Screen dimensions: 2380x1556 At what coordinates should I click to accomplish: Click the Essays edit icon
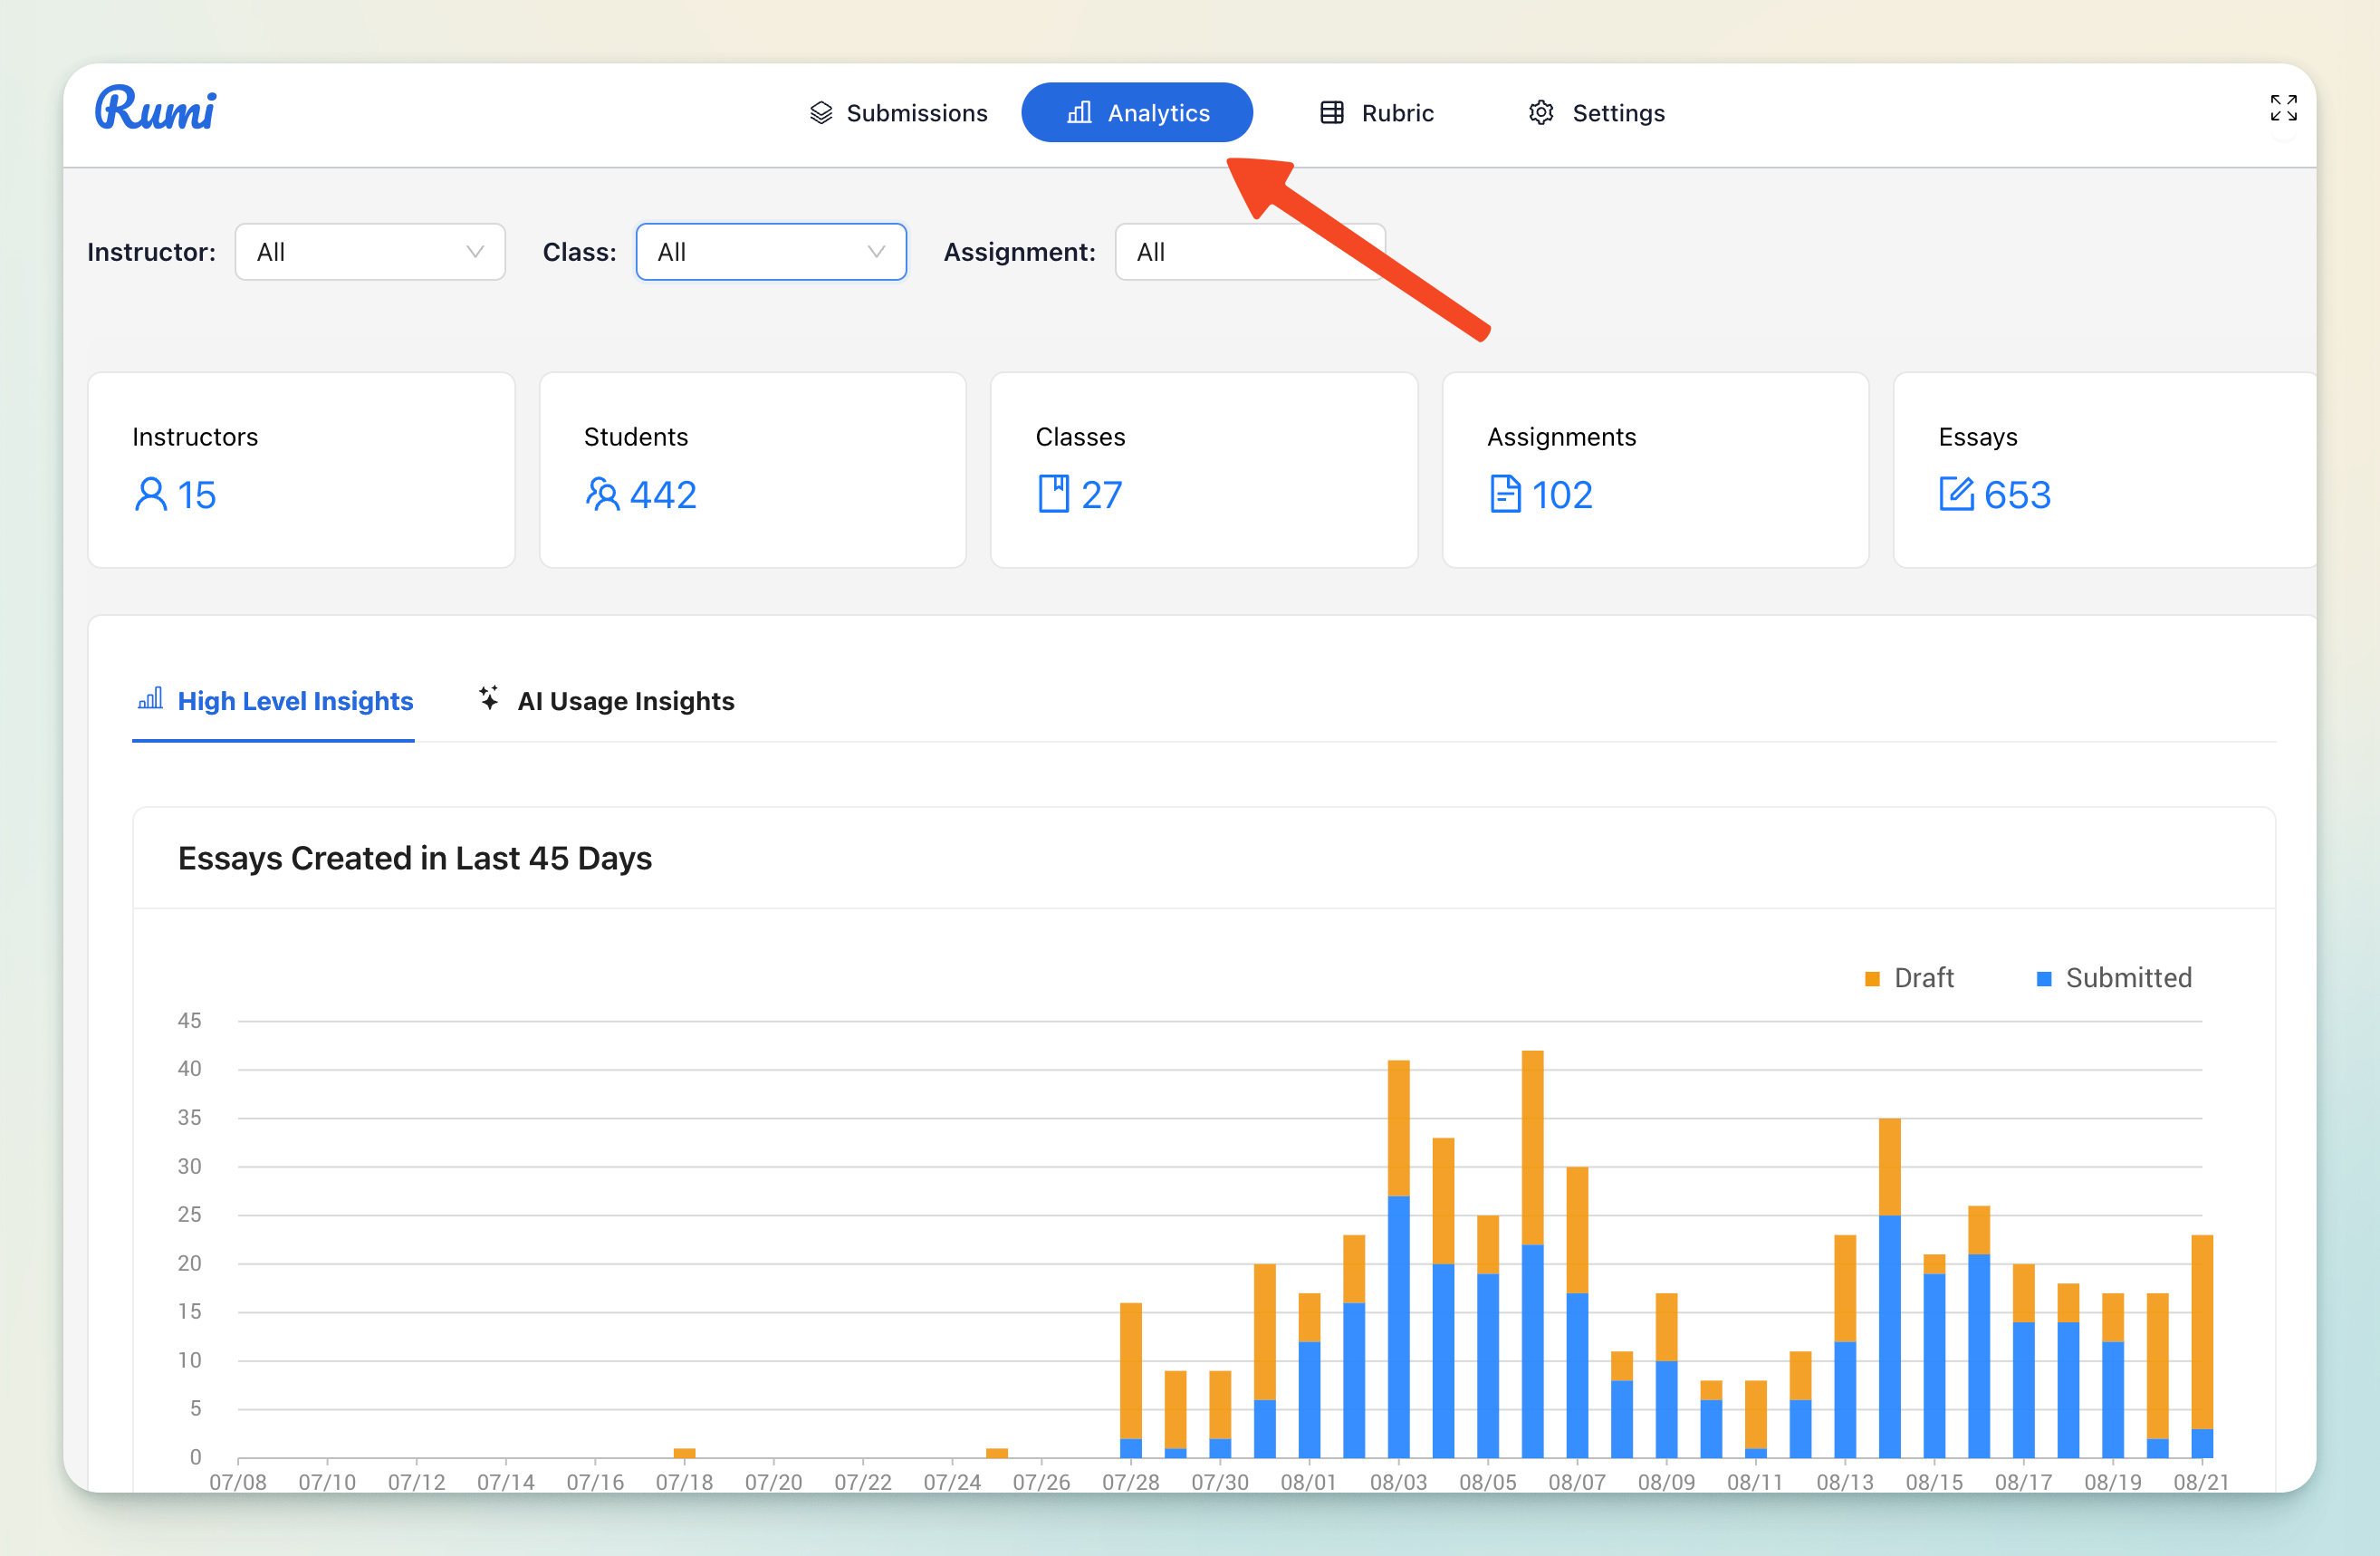click(1956, 494)
